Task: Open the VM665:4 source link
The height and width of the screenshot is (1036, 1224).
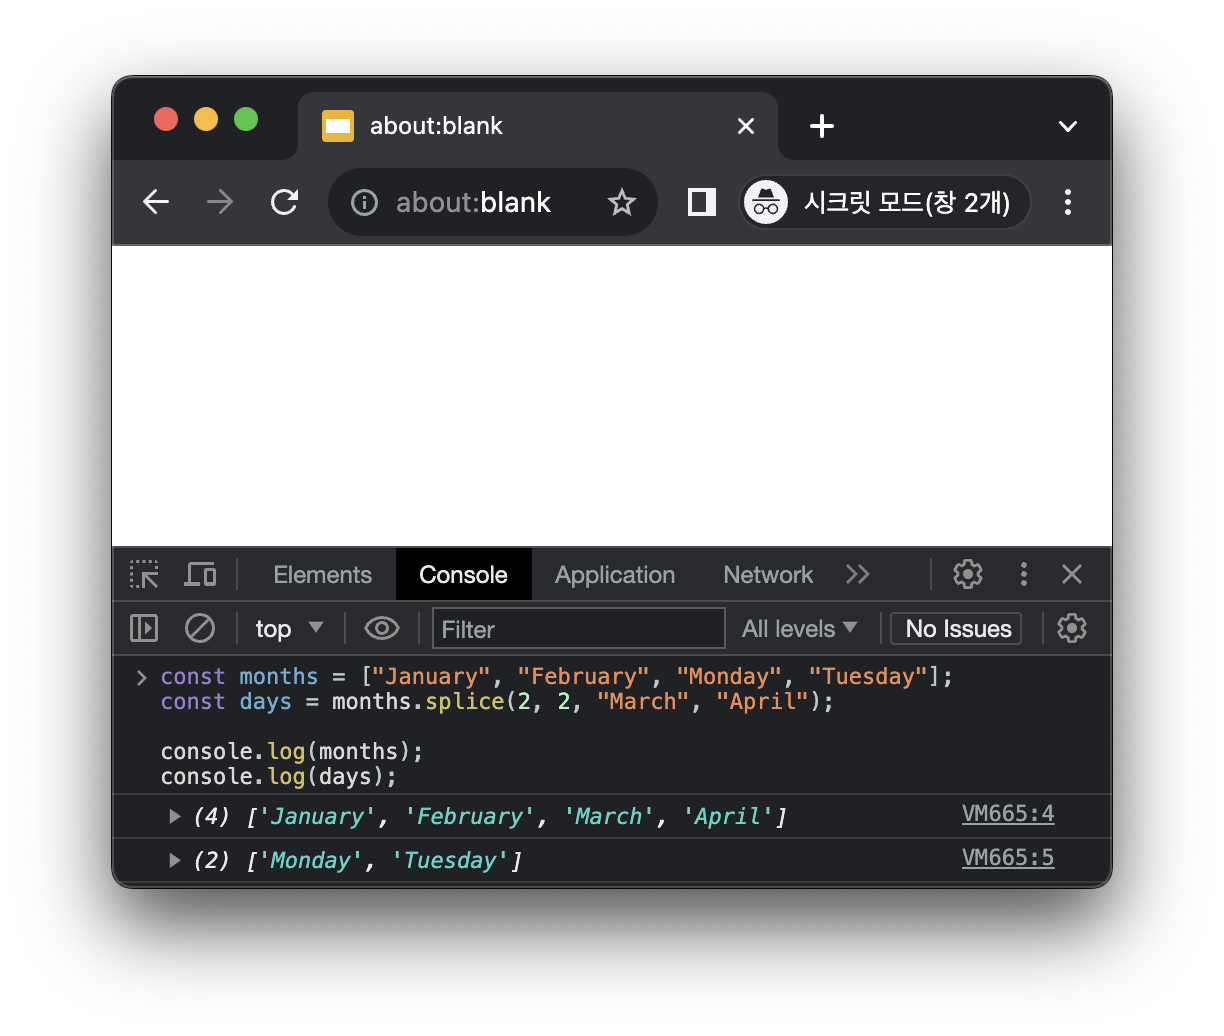Action: tap(1008, 814)
